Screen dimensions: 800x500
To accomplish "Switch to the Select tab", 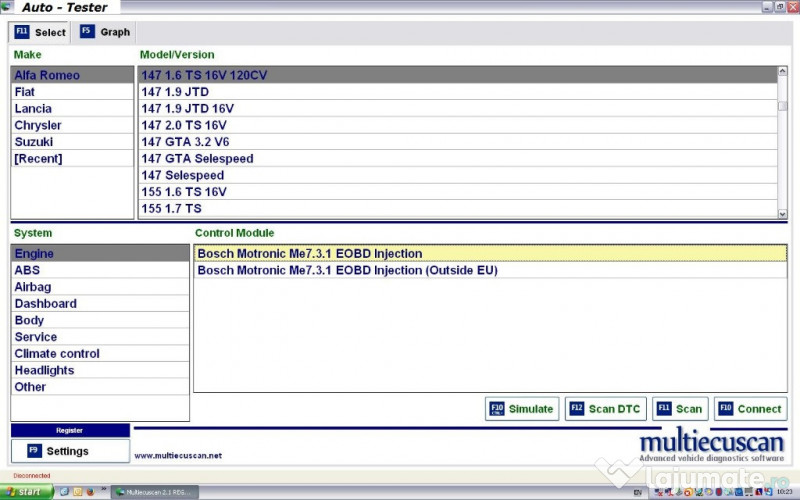I will click(x=39, y=32).
